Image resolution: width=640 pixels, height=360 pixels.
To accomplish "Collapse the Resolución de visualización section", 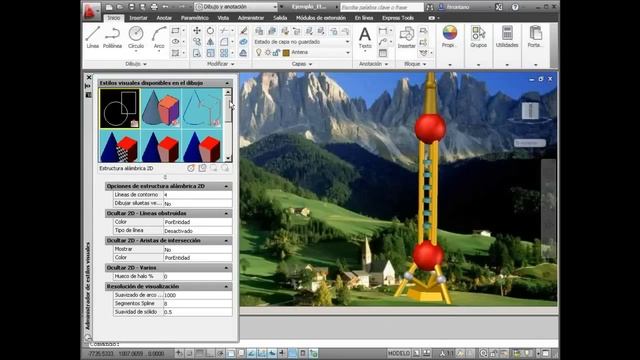I will tap(227, 287).
